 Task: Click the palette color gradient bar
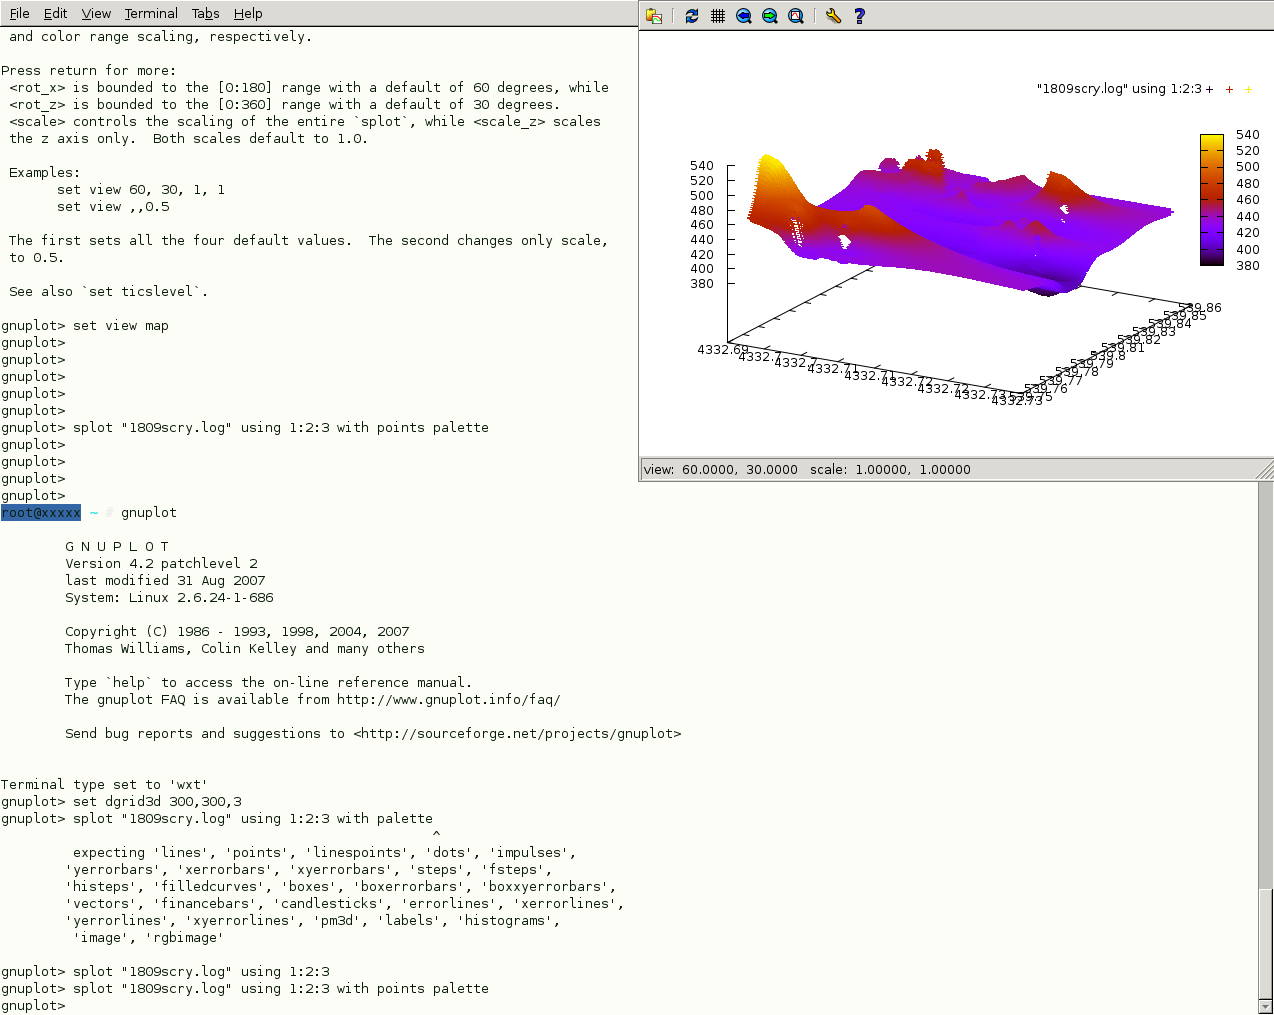pos(1211,200)
